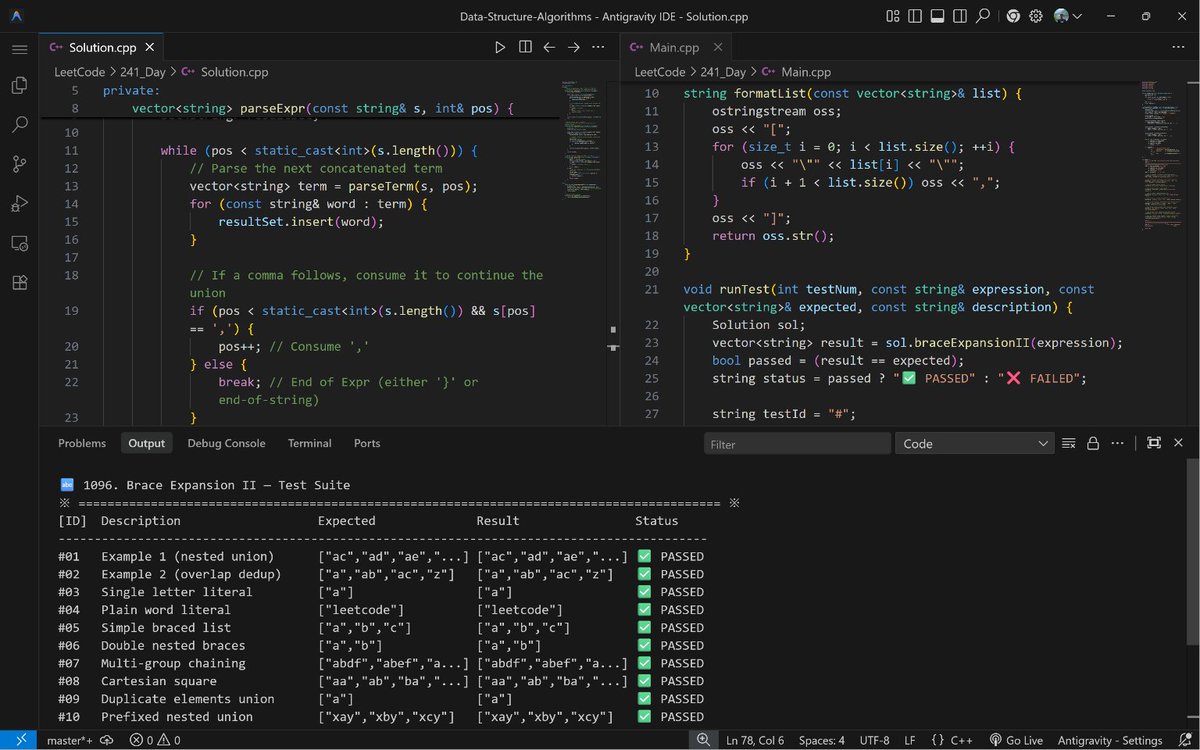
Task: Open Antigravity - Settings in the status bar
Action: [x=1108, y=740]
